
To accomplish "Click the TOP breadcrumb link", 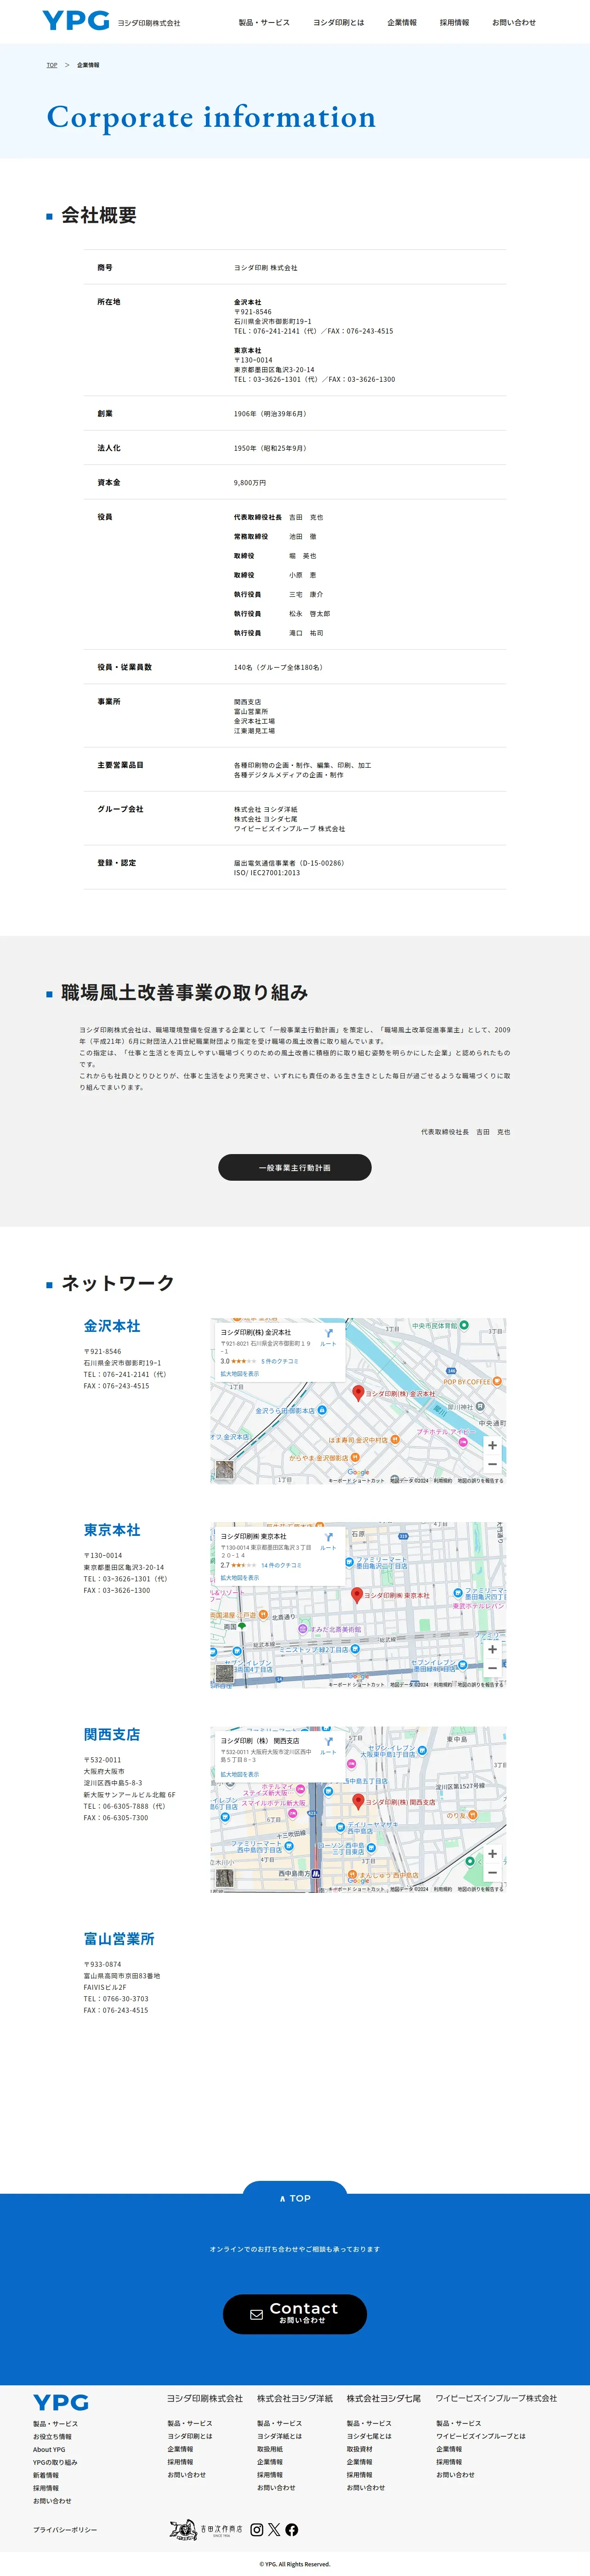I will click(52, 65).
